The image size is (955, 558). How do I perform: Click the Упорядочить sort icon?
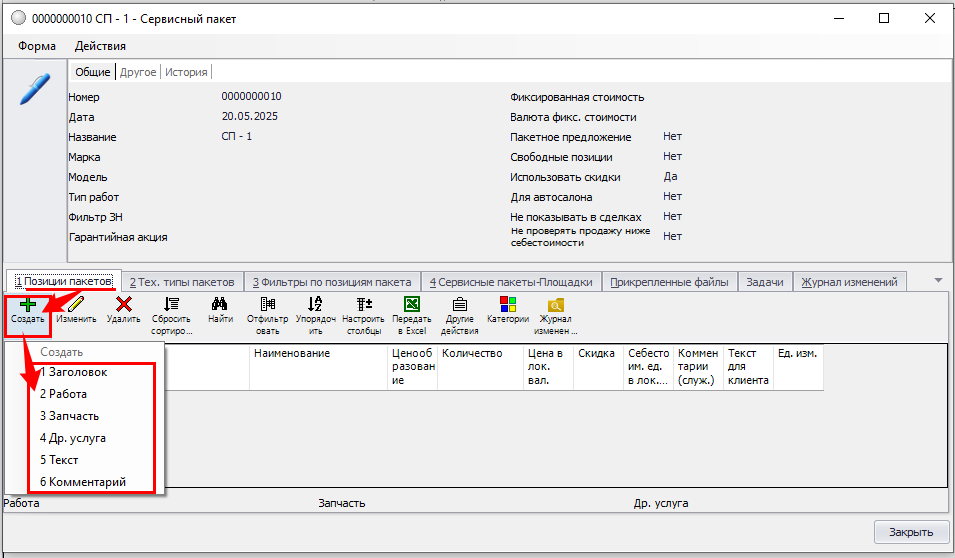click(315, 305)
